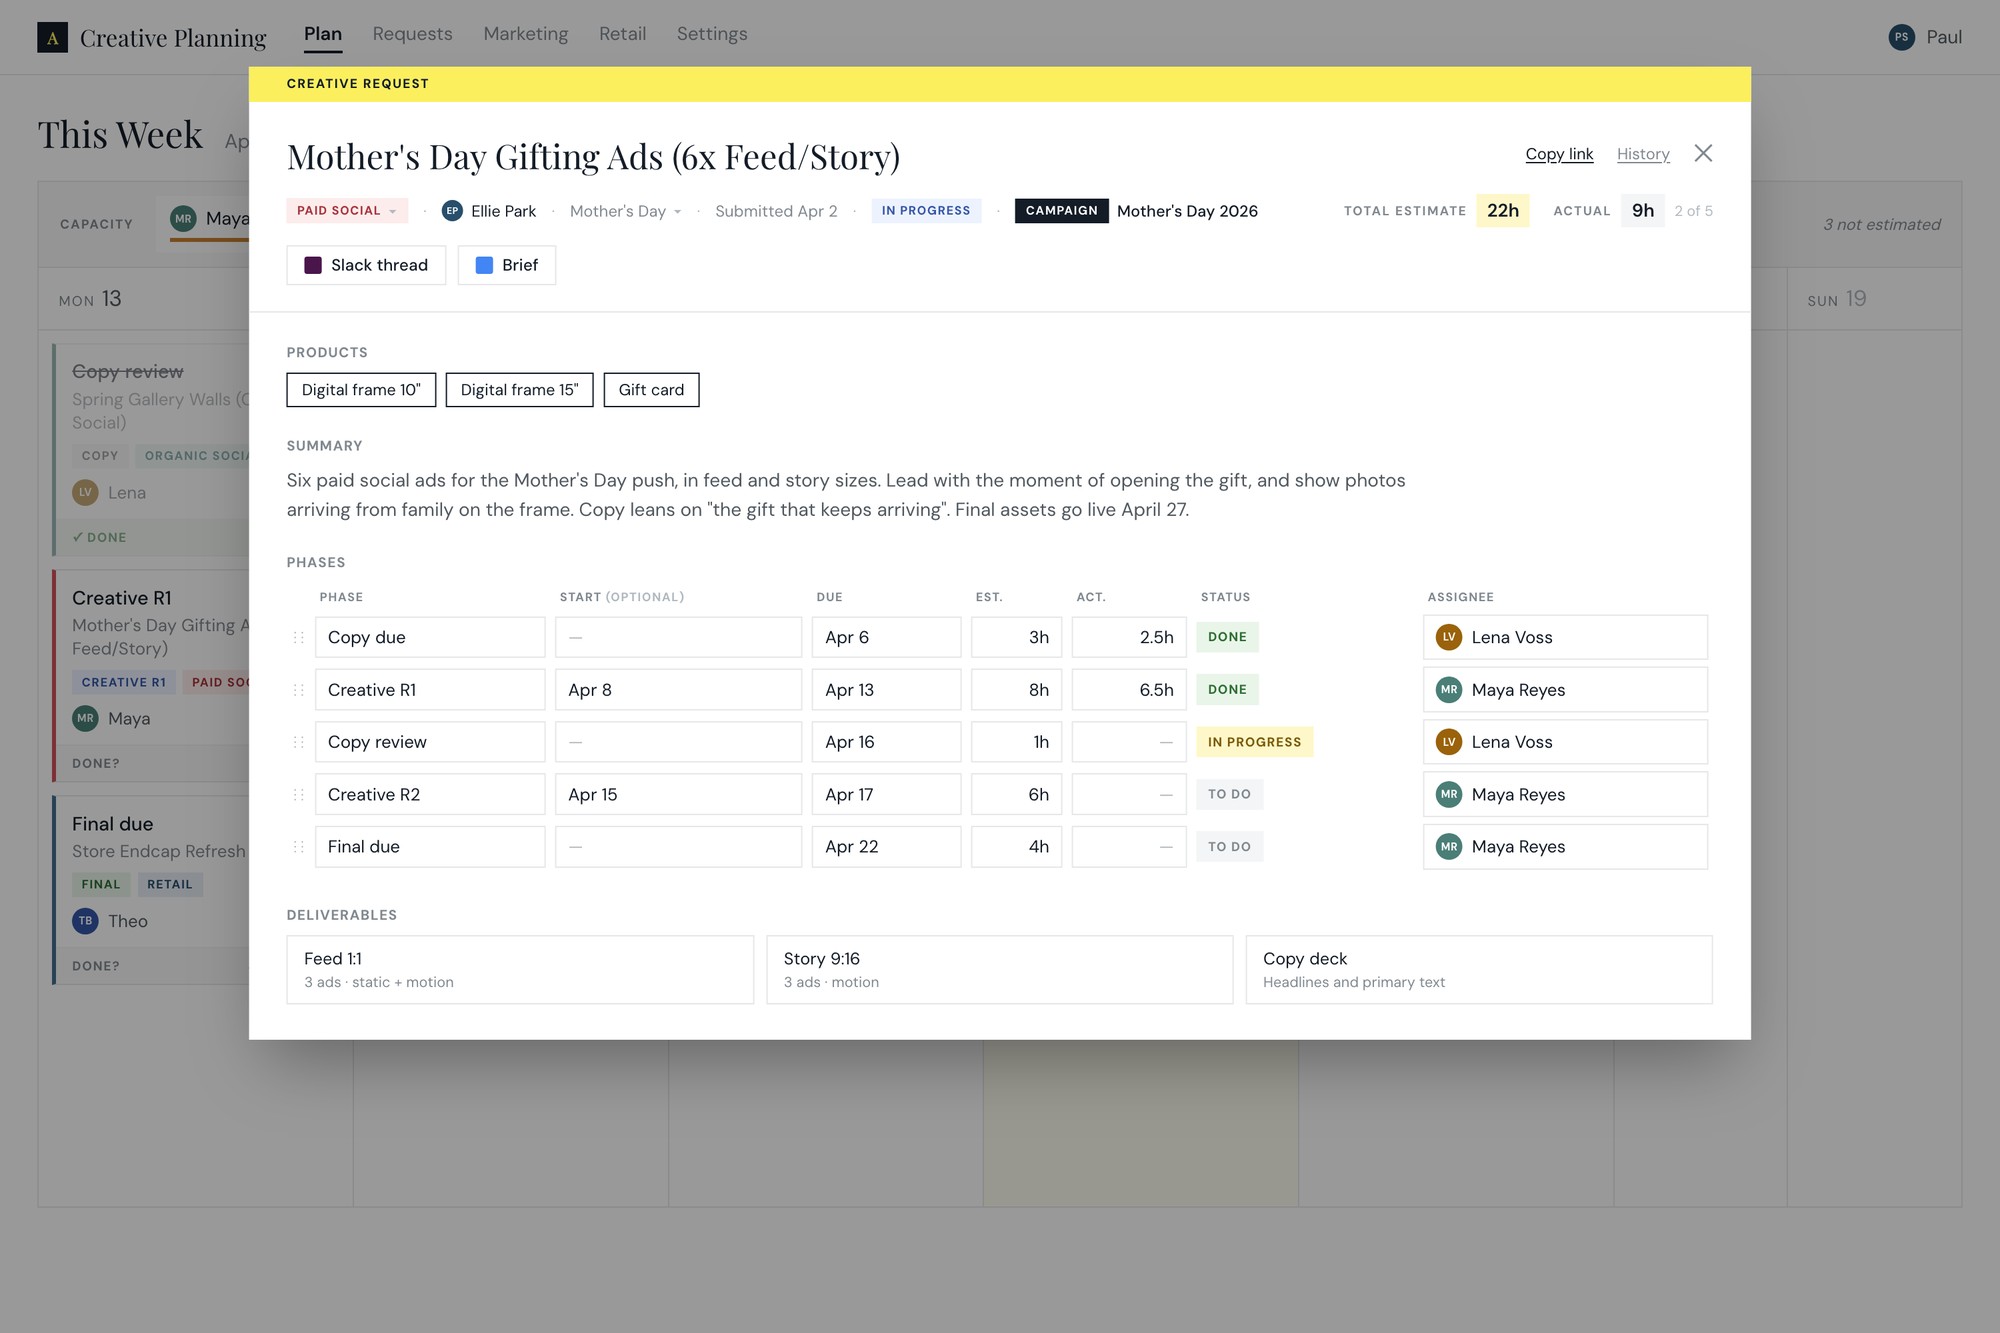Open the Brief button
Viewport: 2000px width, 1333px height.
(507, 265)
